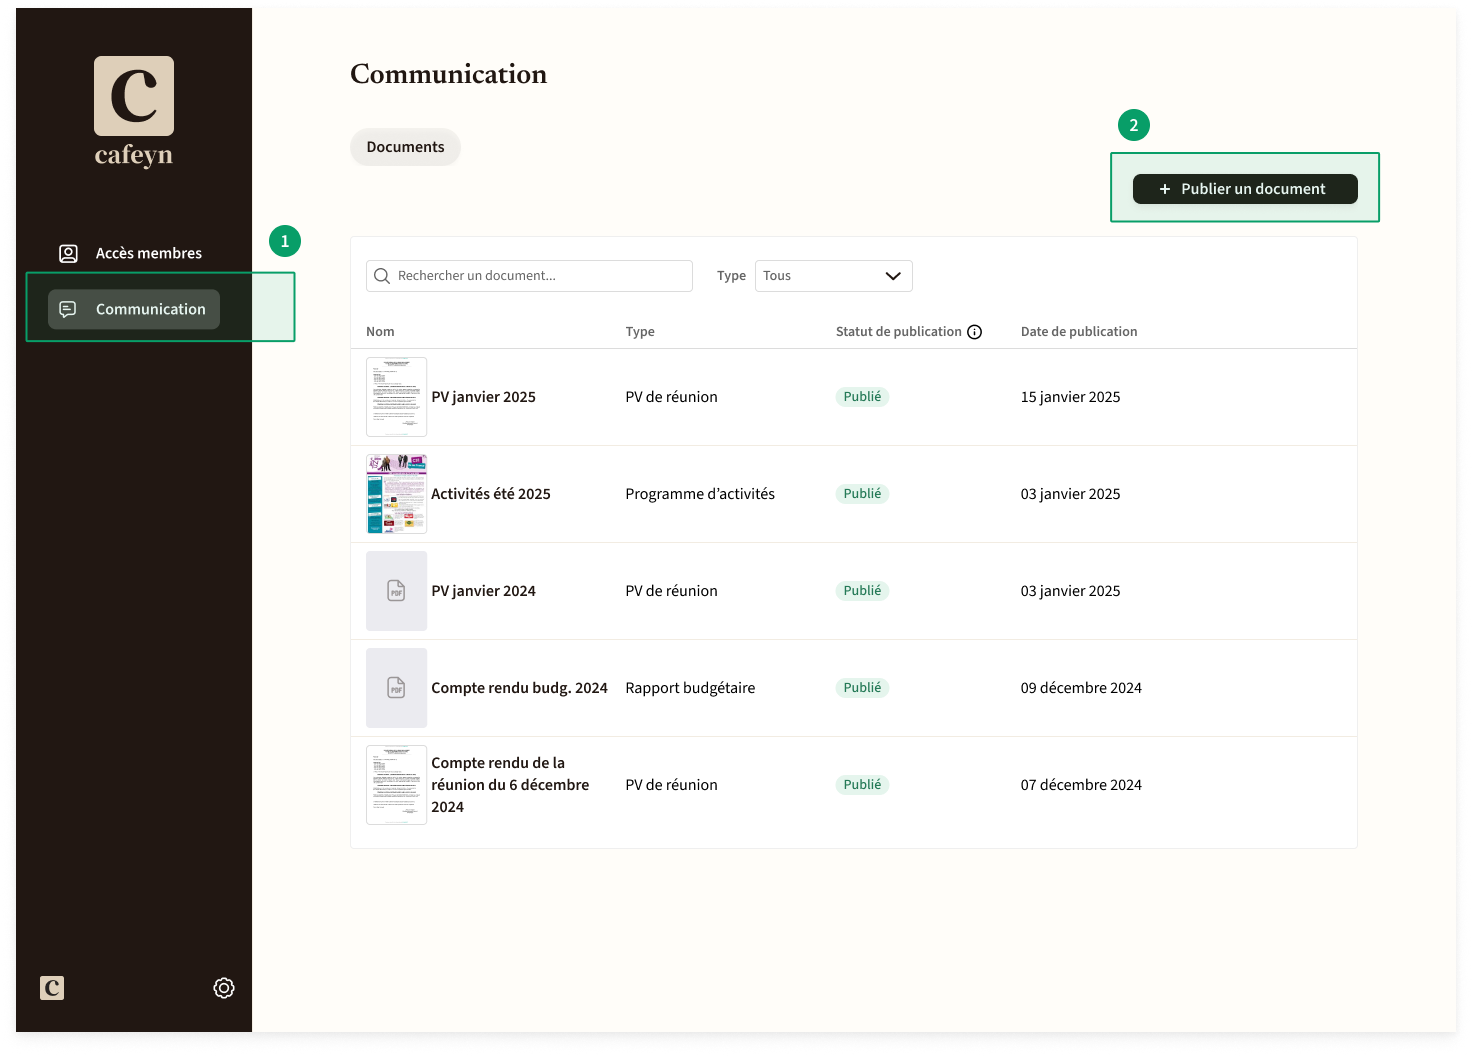Open the Tous type selector
Viewport: 1472px width, 1056px height.
(833, 276)
